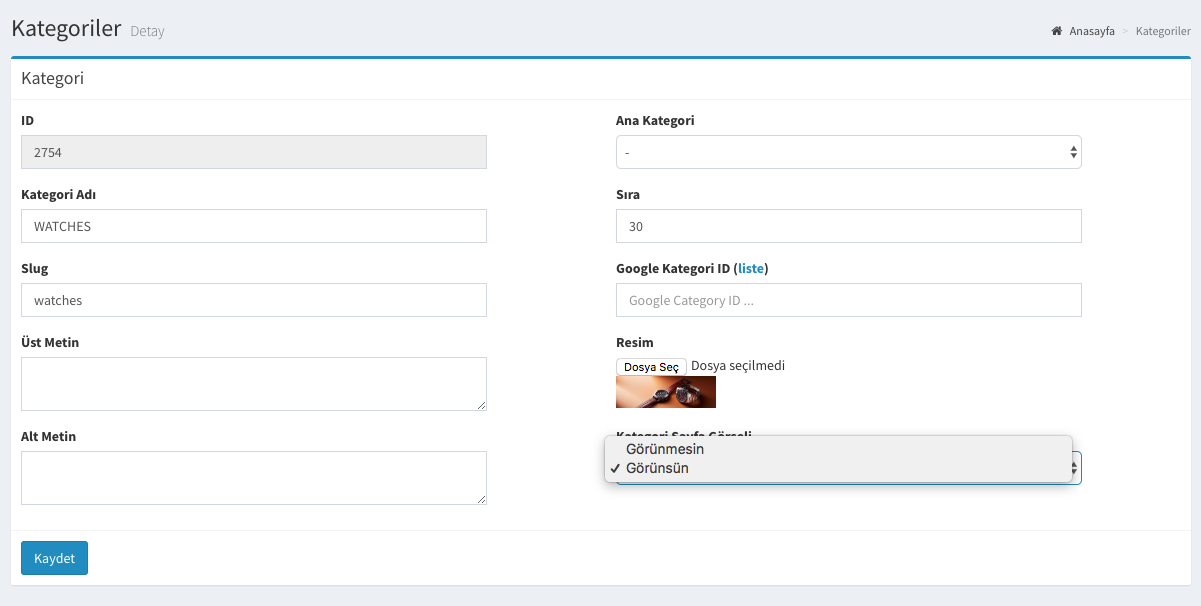Image resolution: width=1201 pixels, height=606 pixels.
Task: Click the home icon in the breadcrumb
Action: (1056, 31)
